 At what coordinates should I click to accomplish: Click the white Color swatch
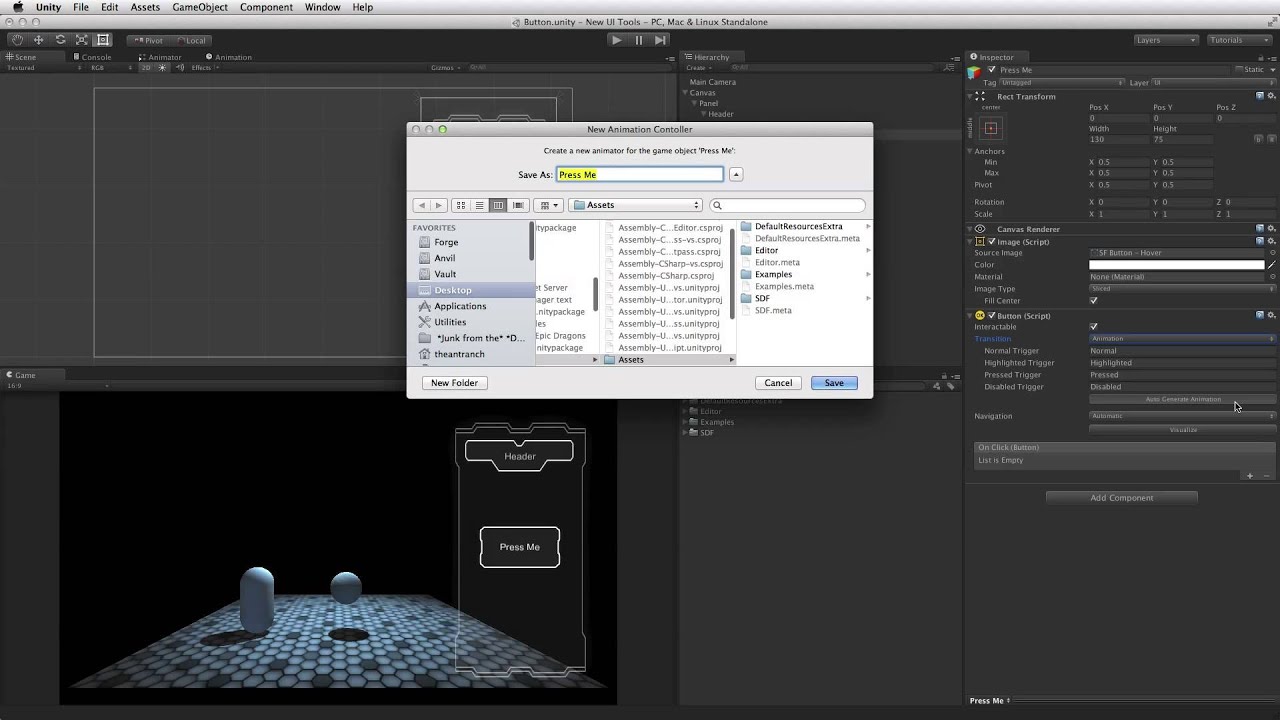click(1176, 265)
